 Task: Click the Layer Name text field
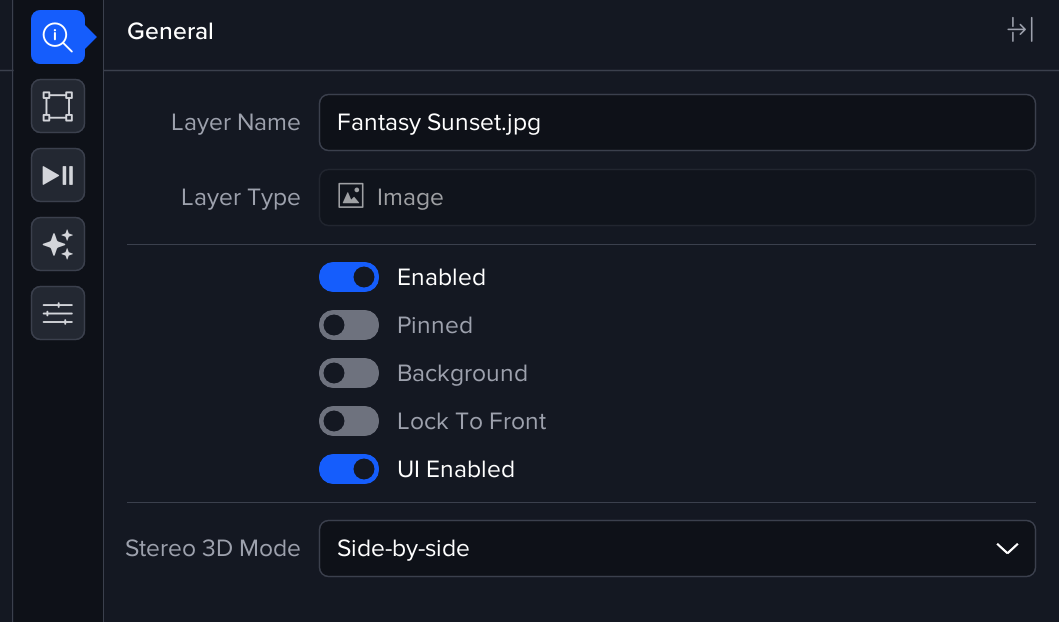(x=676, y=122)
